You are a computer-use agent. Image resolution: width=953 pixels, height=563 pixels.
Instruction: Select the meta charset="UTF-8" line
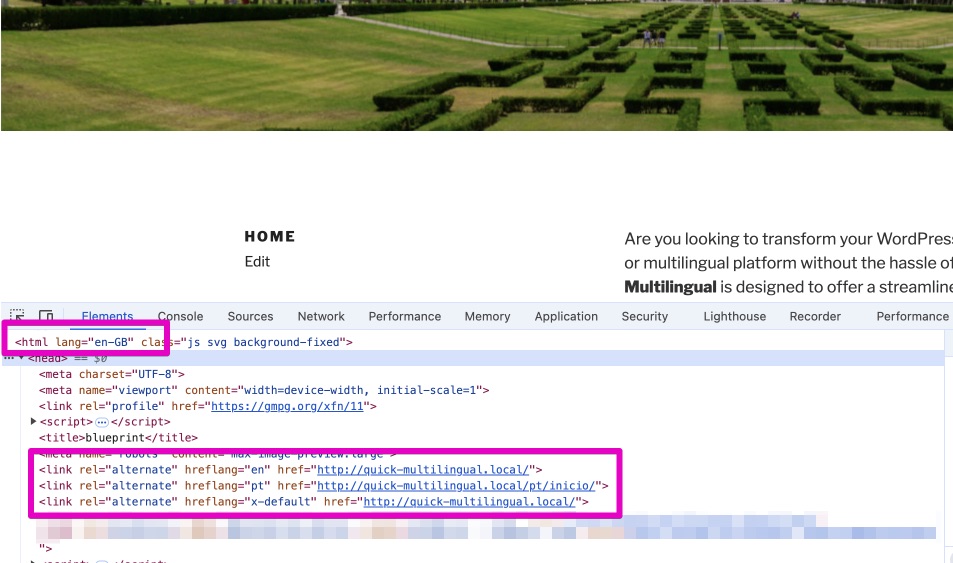coord(112,374)
